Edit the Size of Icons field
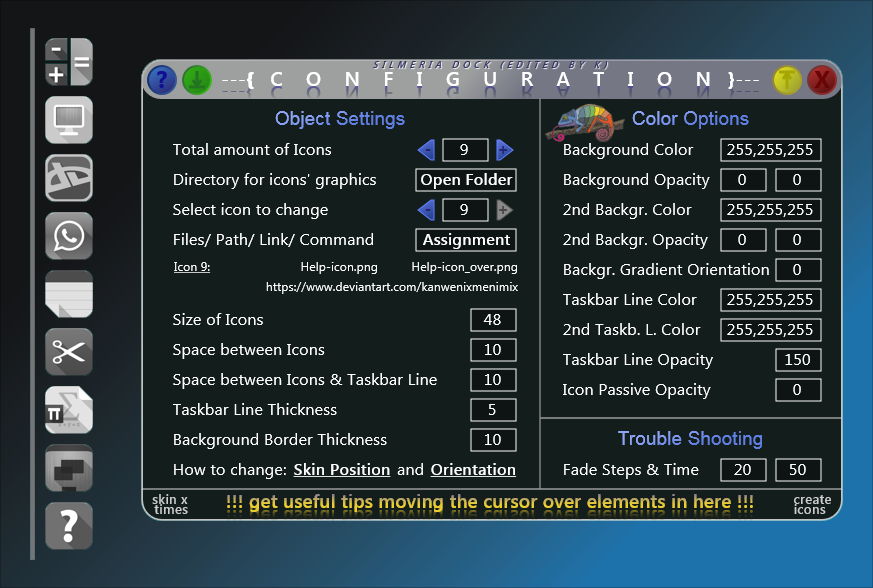 pyautogui.click(x=493, y=320)
